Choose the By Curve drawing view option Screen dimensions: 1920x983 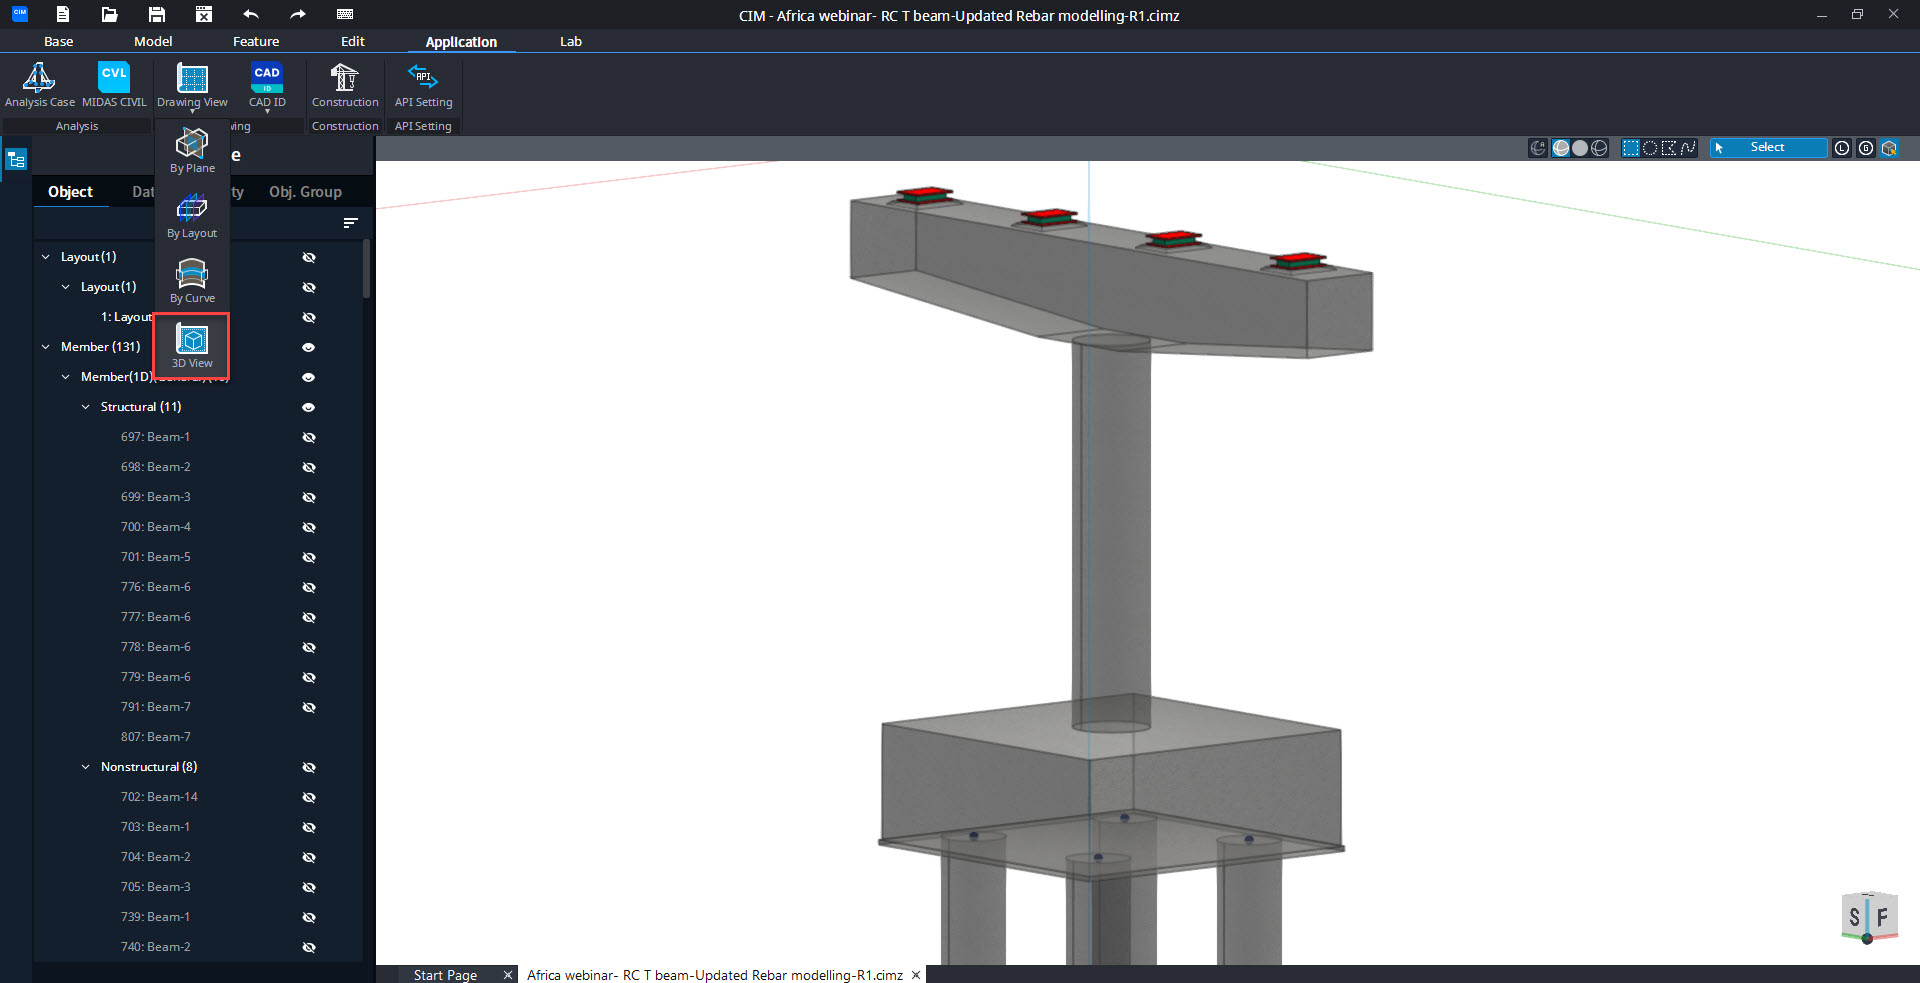point(192,281)
